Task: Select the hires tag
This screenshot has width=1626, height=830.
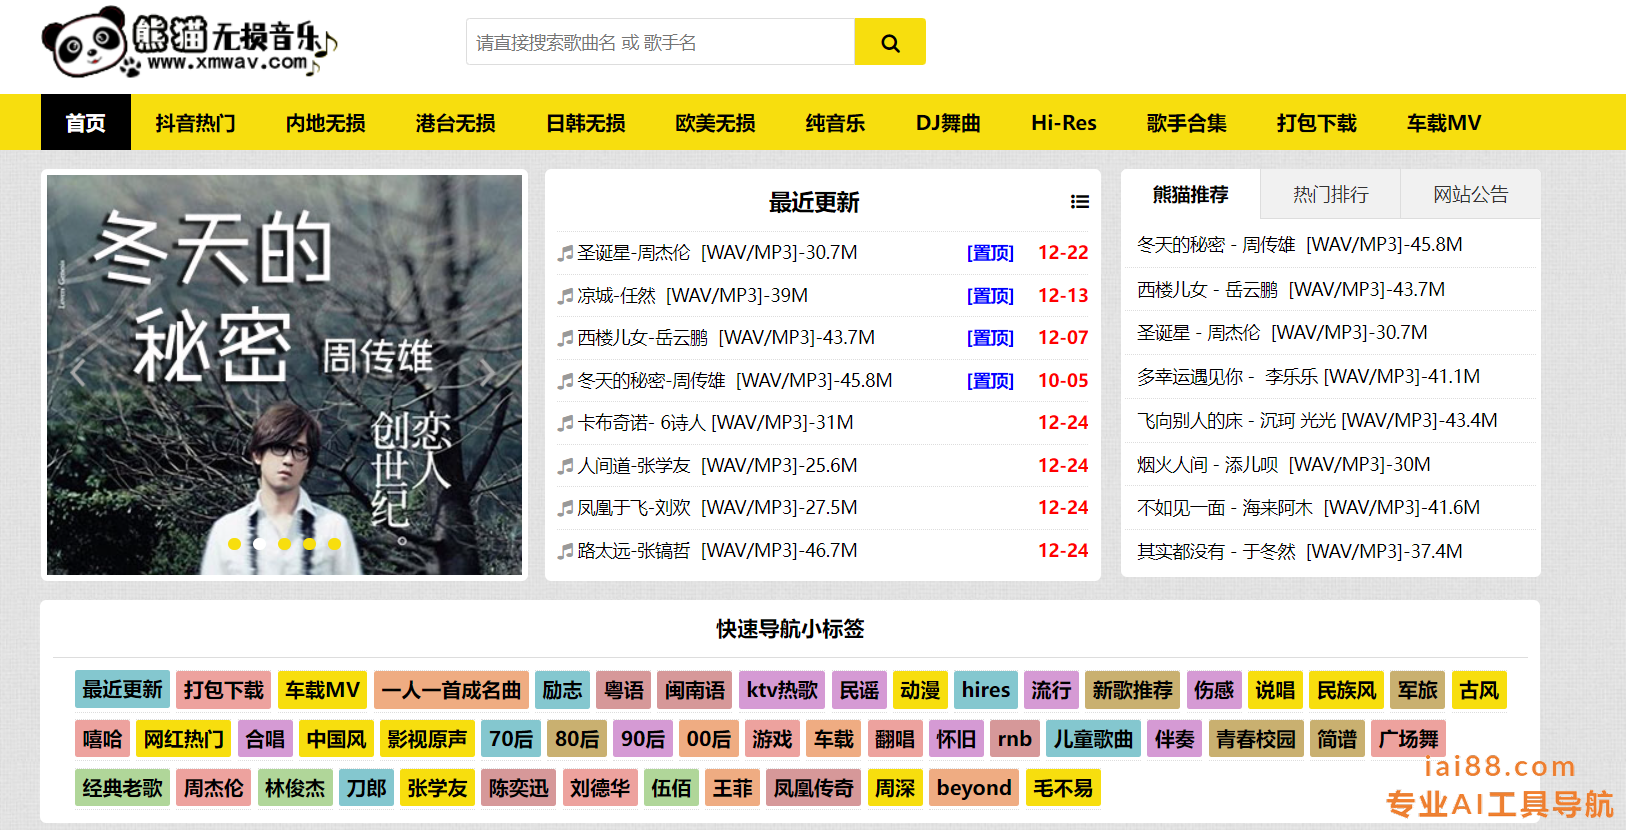Action: pyautogui.click(x=986, y=690)
